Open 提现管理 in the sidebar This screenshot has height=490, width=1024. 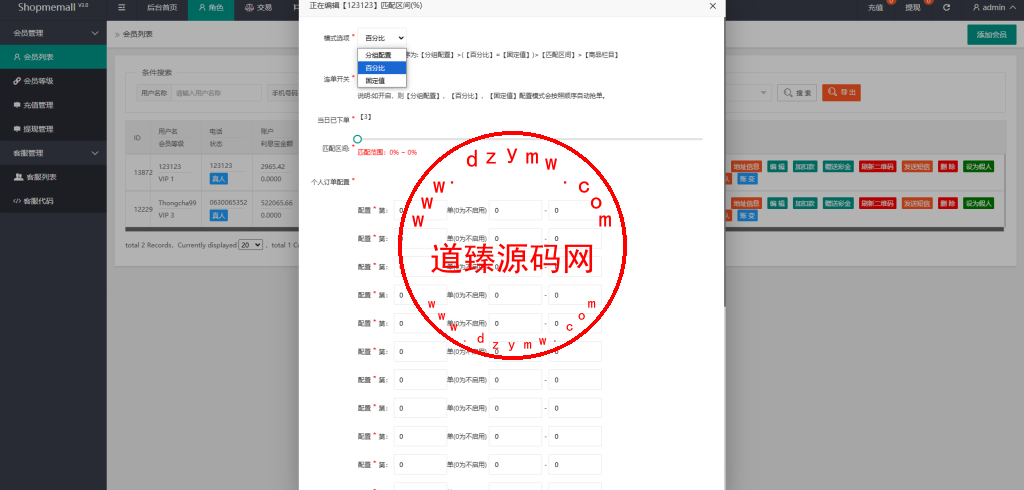coord(53,129)
